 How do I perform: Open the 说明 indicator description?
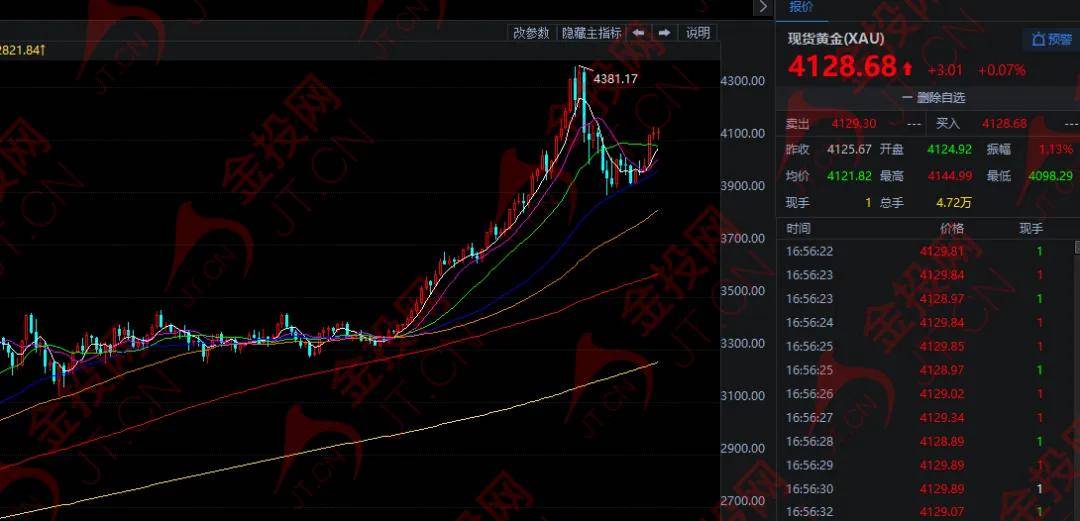pos(698,32)
